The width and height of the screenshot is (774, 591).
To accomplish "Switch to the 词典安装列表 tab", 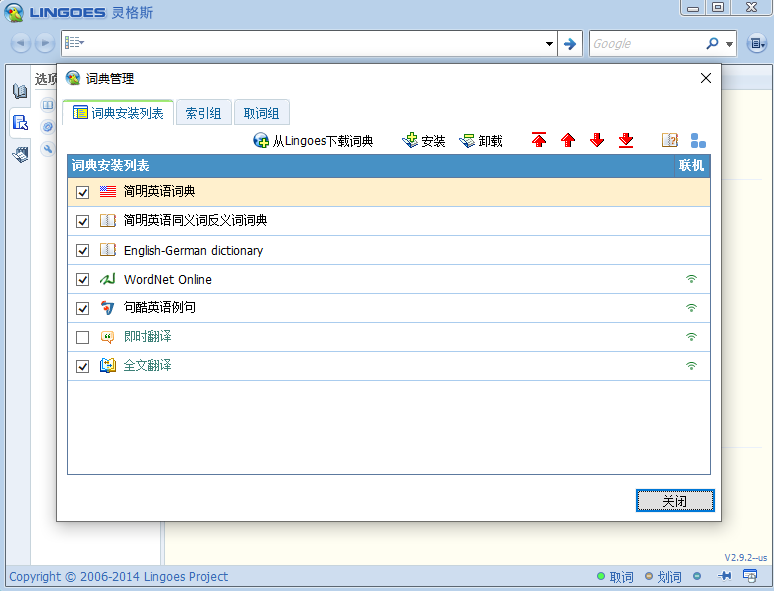I will pos(118,113).
